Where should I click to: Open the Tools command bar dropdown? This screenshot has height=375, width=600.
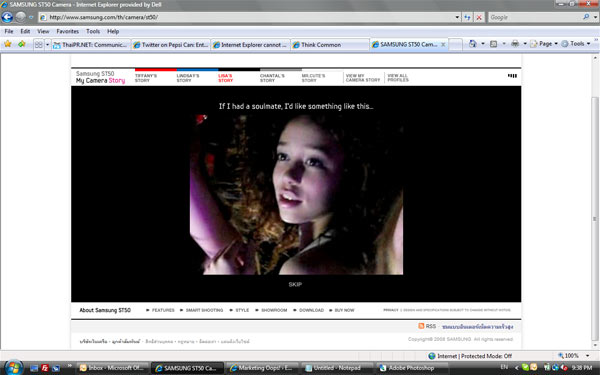click(576, 44)
